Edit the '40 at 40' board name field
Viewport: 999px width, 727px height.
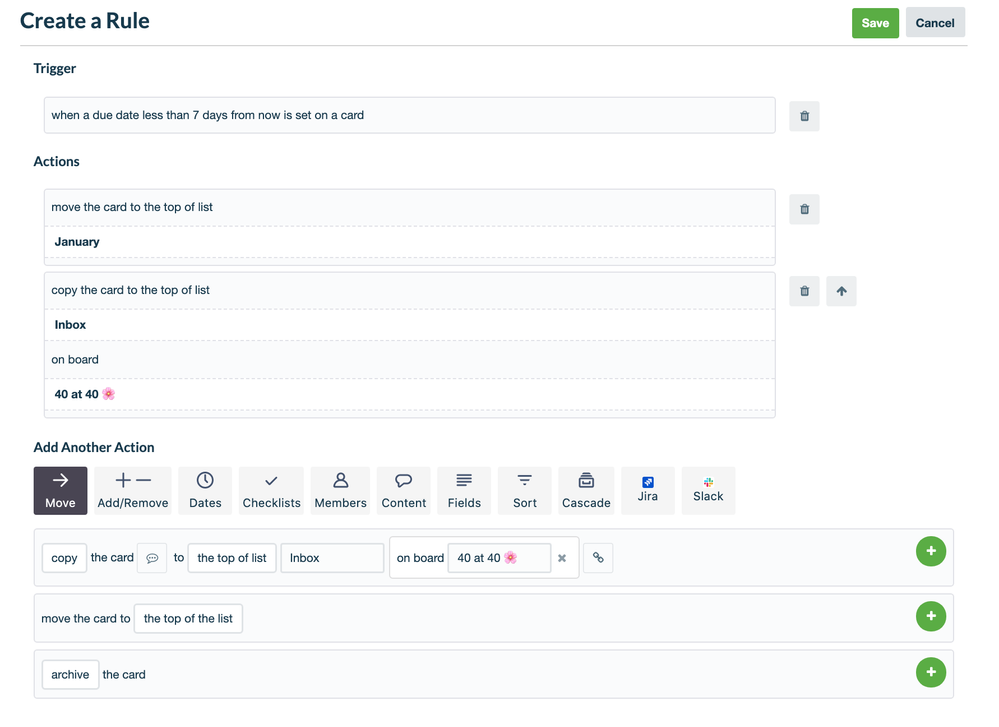500,558
